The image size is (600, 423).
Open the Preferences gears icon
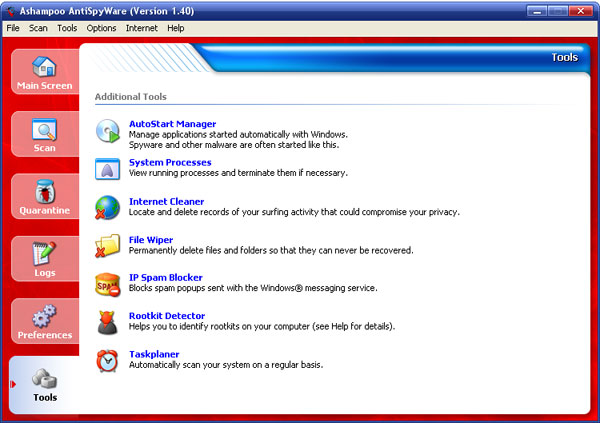(x=44, y=316)
